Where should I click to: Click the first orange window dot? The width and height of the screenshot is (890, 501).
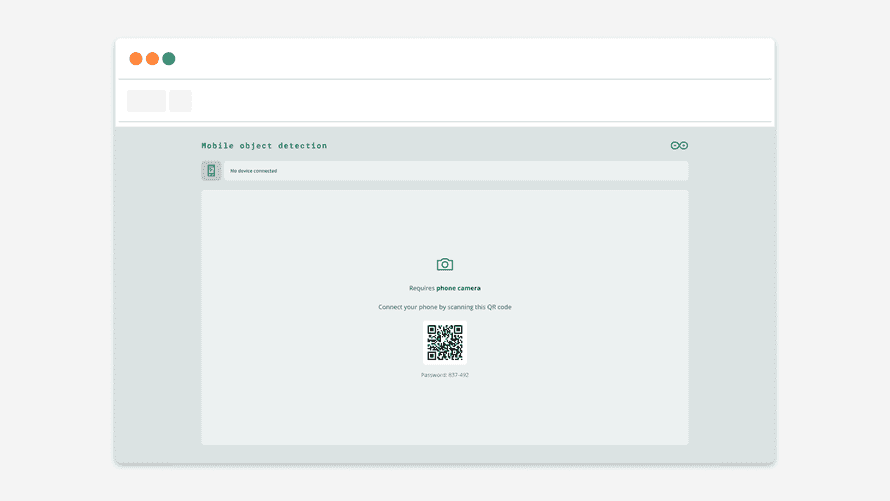click(136, 58)
